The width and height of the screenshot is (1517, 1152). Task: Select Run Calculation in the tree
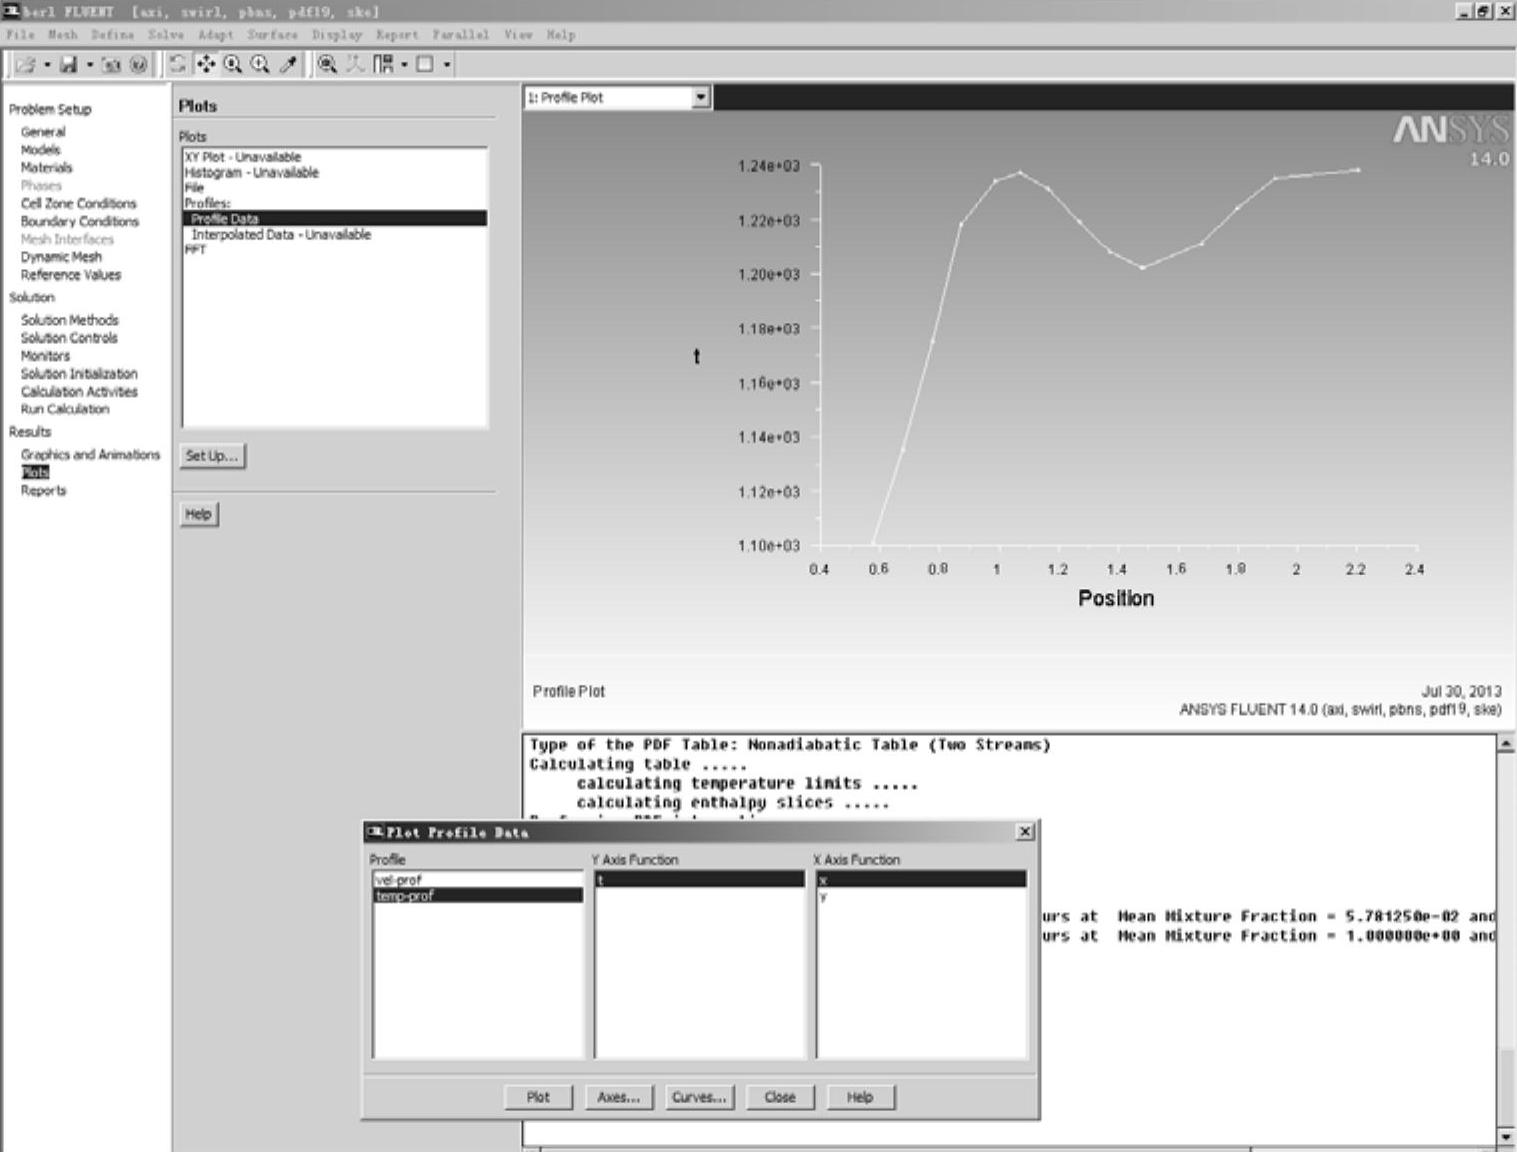65,409
